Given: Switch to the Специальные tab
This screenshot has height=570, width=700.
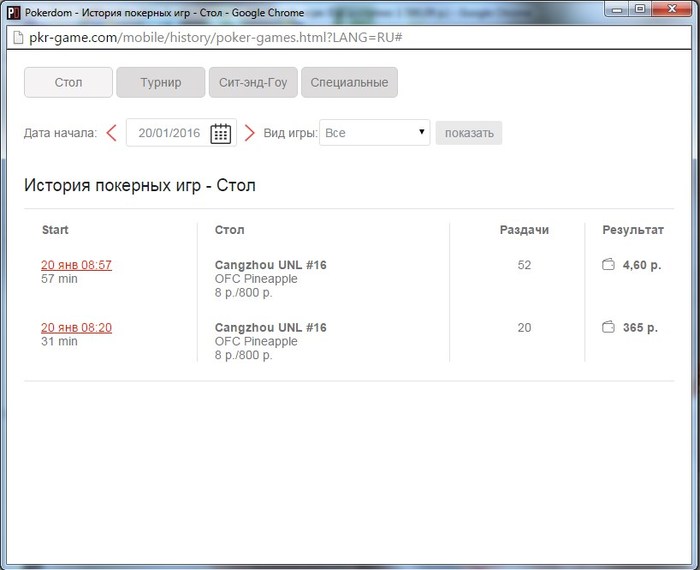Looking at the screenshot, I should (350, 82).
